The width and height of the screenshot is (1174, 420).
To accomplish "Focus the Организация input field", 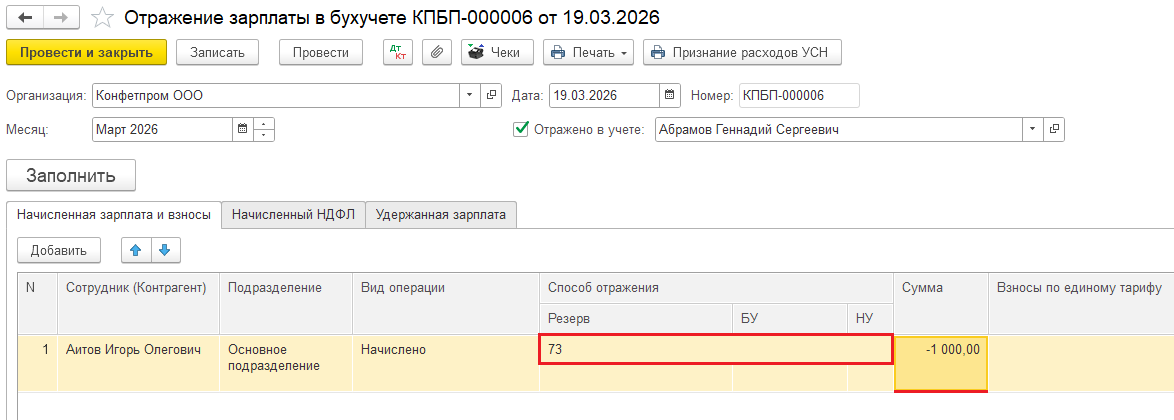I will point(276,95).
